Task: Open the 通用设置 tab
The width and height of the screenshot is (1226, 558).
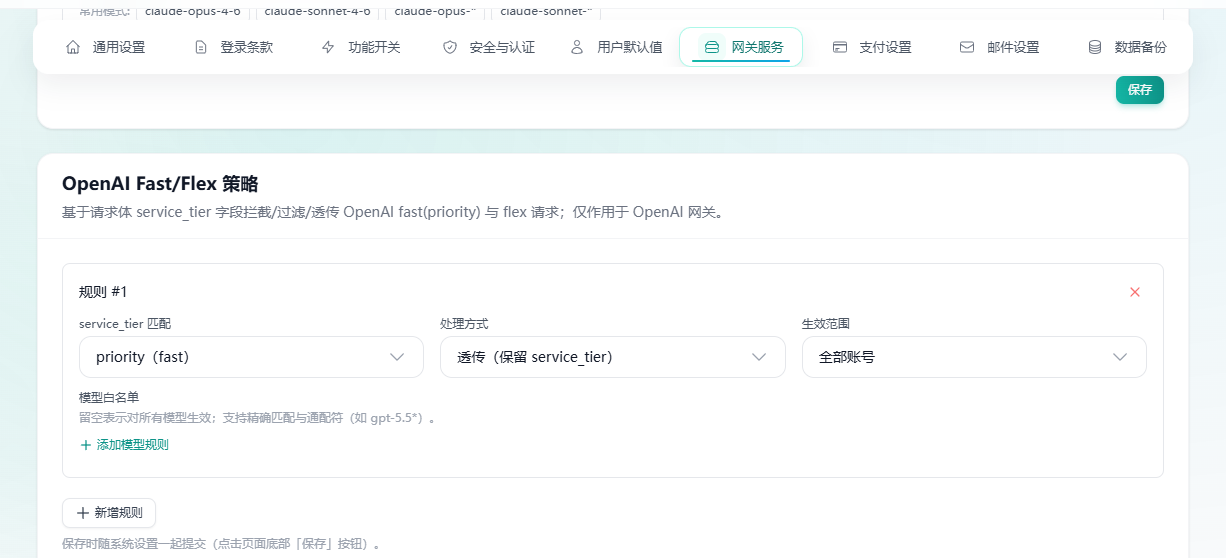Action: point(105,47)
